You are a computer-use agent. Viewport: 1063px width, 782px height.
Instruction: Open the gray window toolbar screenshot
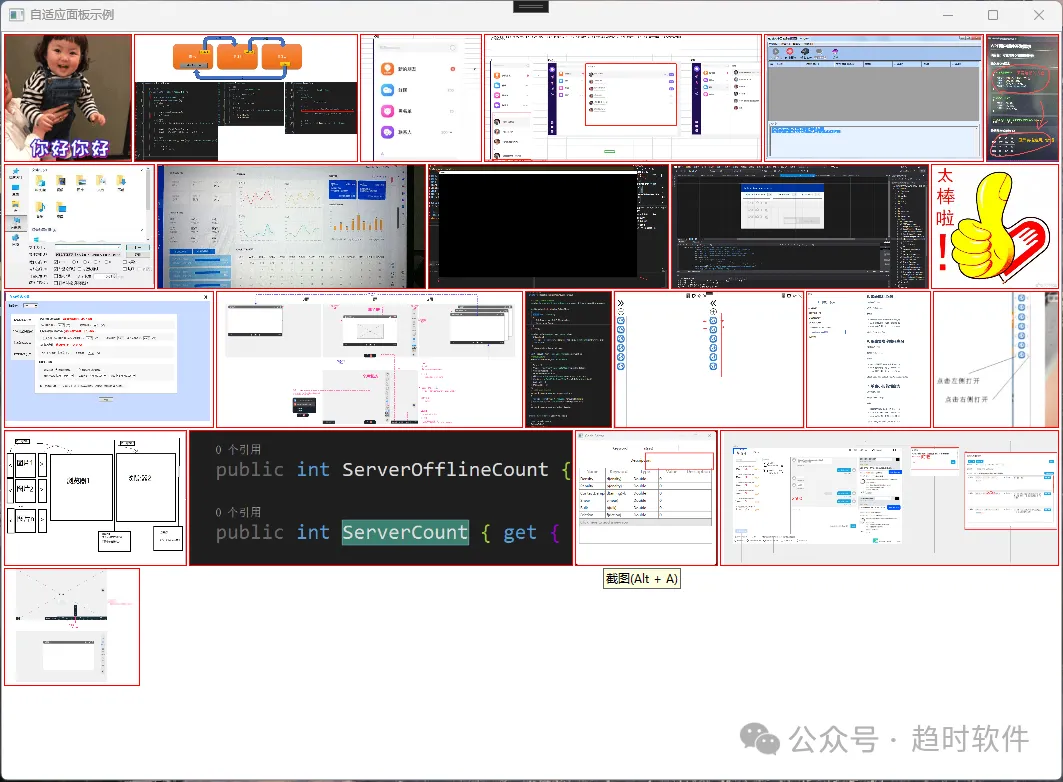click(874, 98)
